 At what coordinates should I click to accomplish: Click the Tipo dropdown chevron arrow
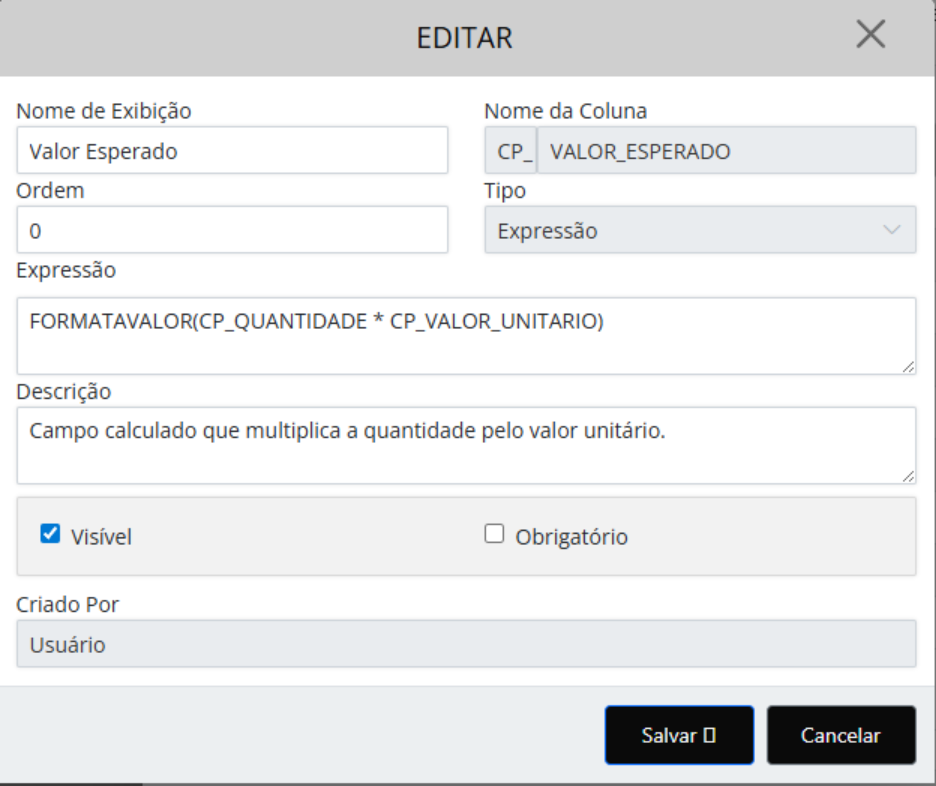(x=892, y=231)
